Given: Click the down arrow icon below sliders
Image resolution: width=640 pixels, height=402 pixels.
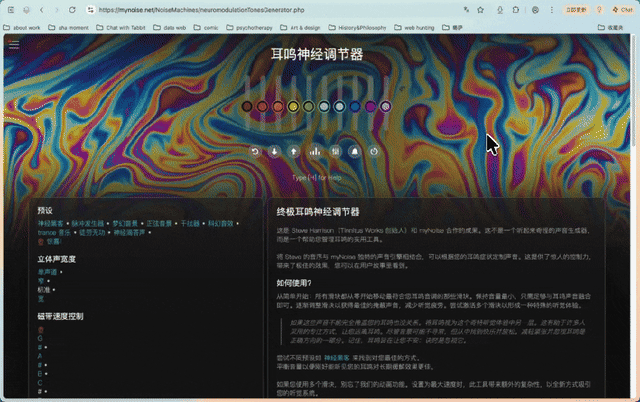Looking at the screenshot, I should click(274, 152).
